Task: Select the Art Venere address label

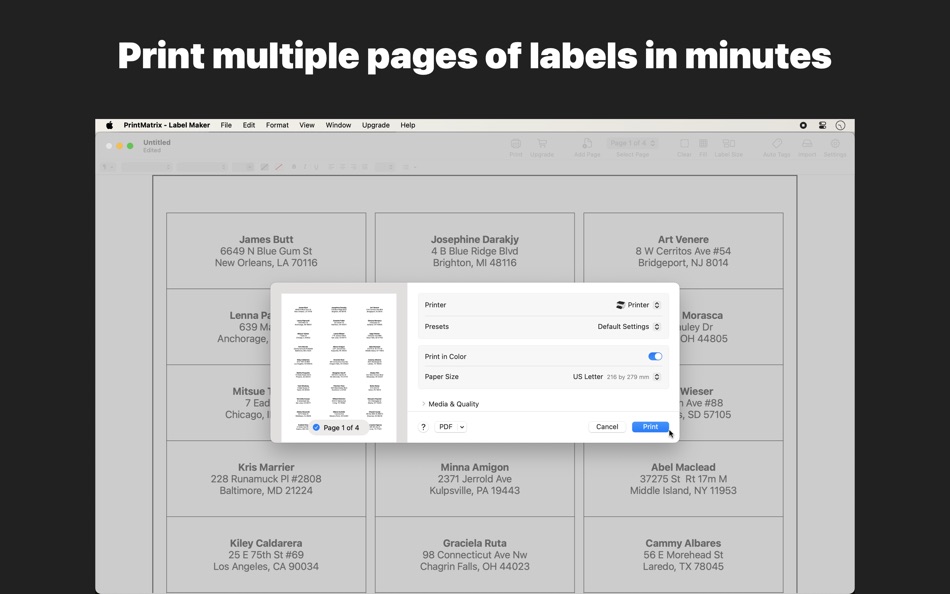Action: (683, 251)
